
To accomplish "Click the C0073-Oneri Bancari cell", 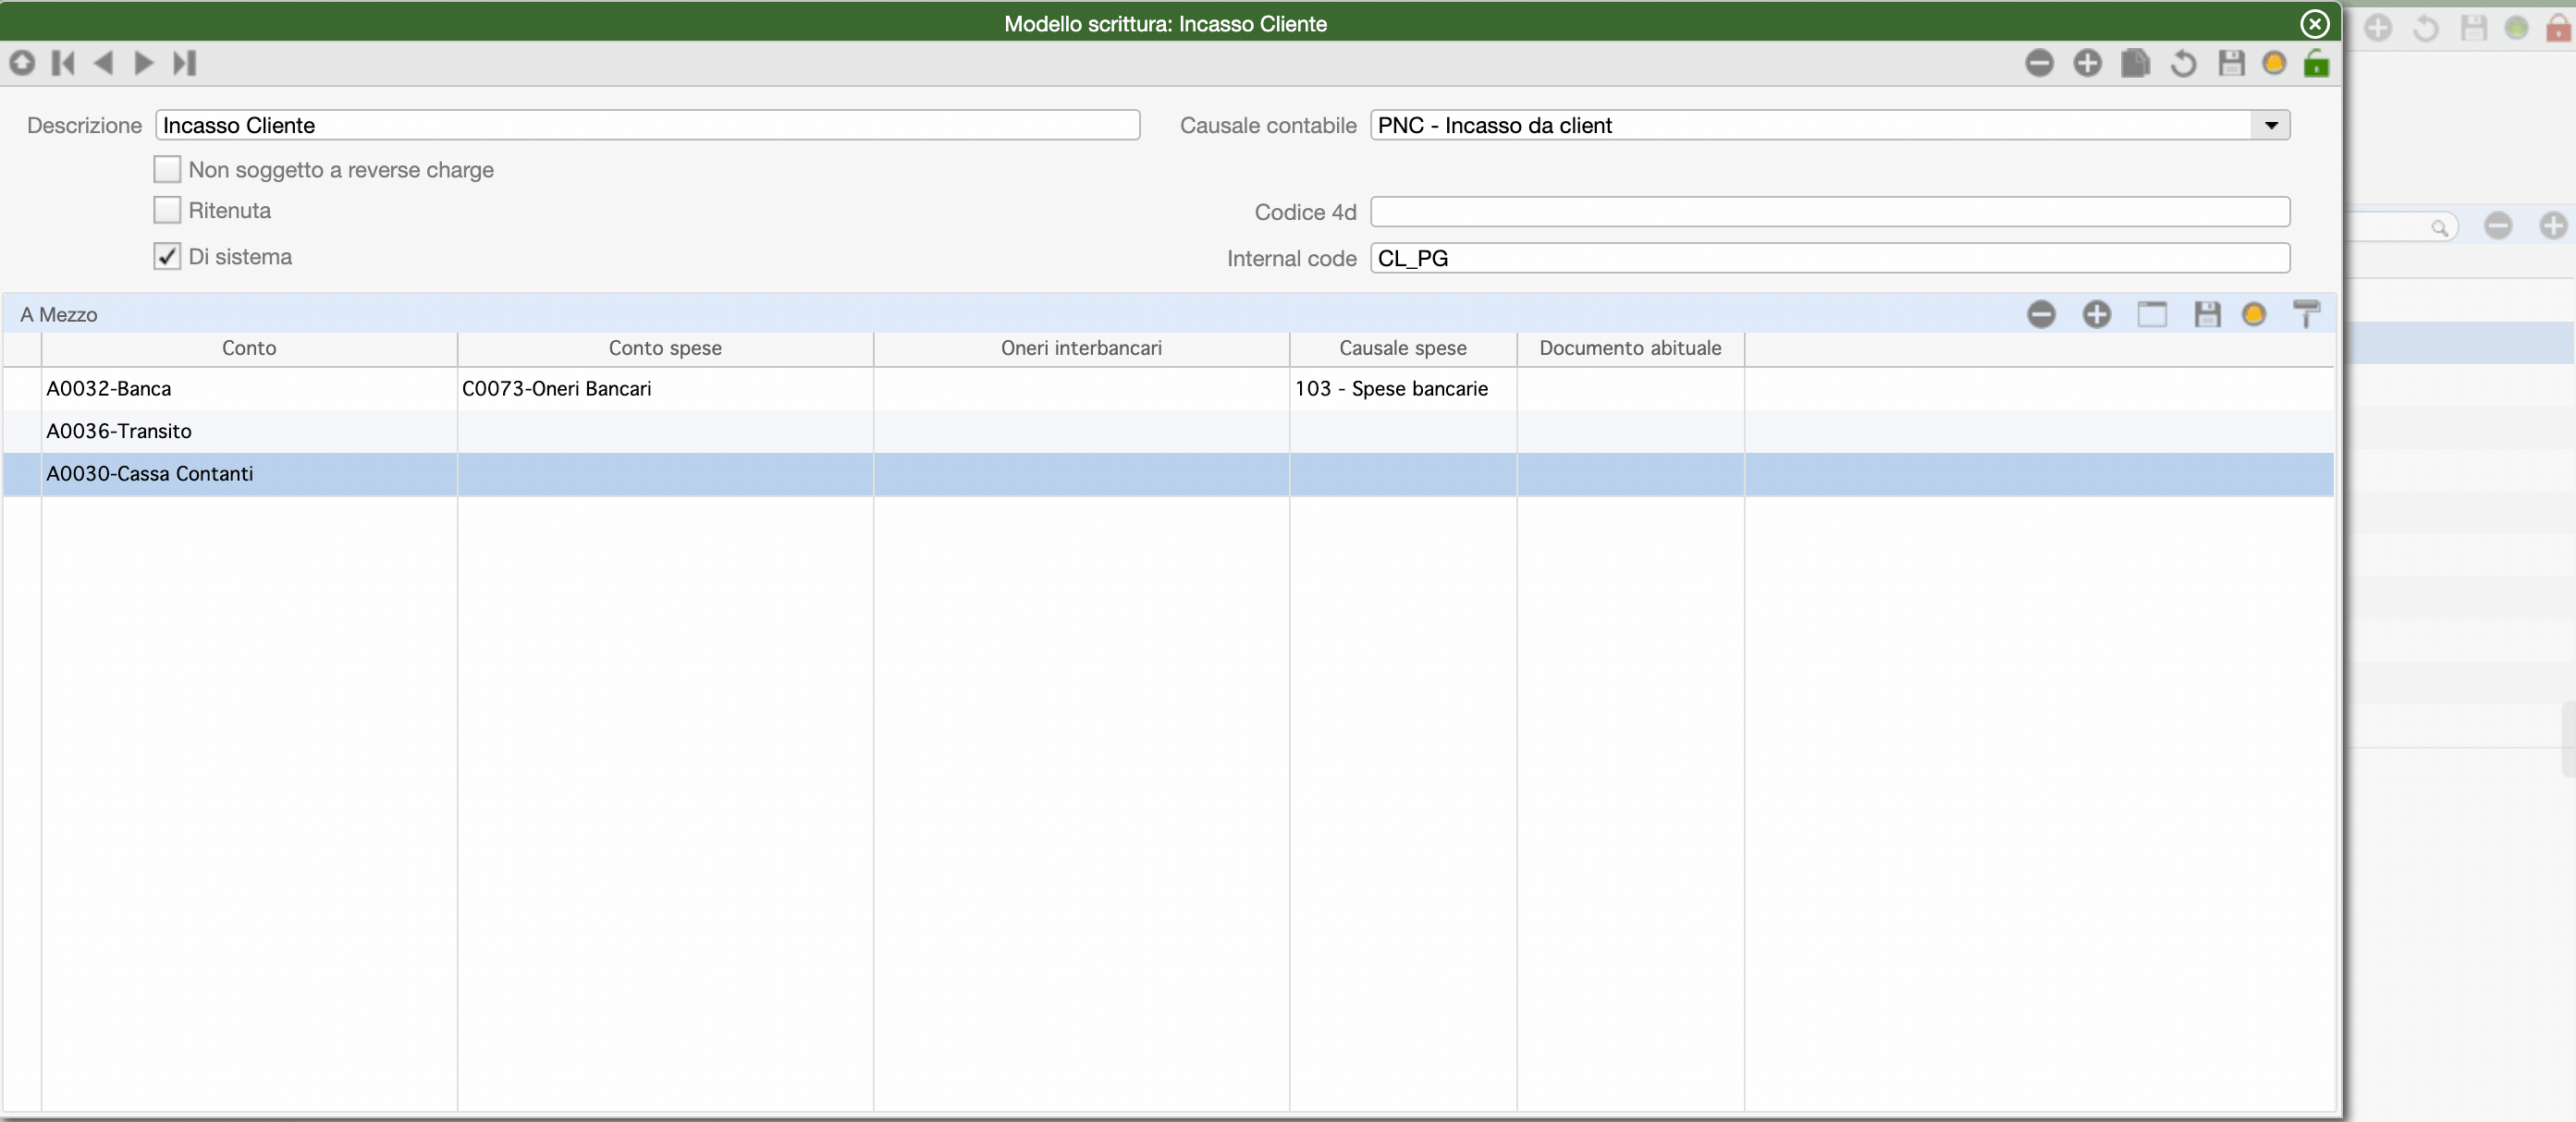I will [x=665, y=389].
